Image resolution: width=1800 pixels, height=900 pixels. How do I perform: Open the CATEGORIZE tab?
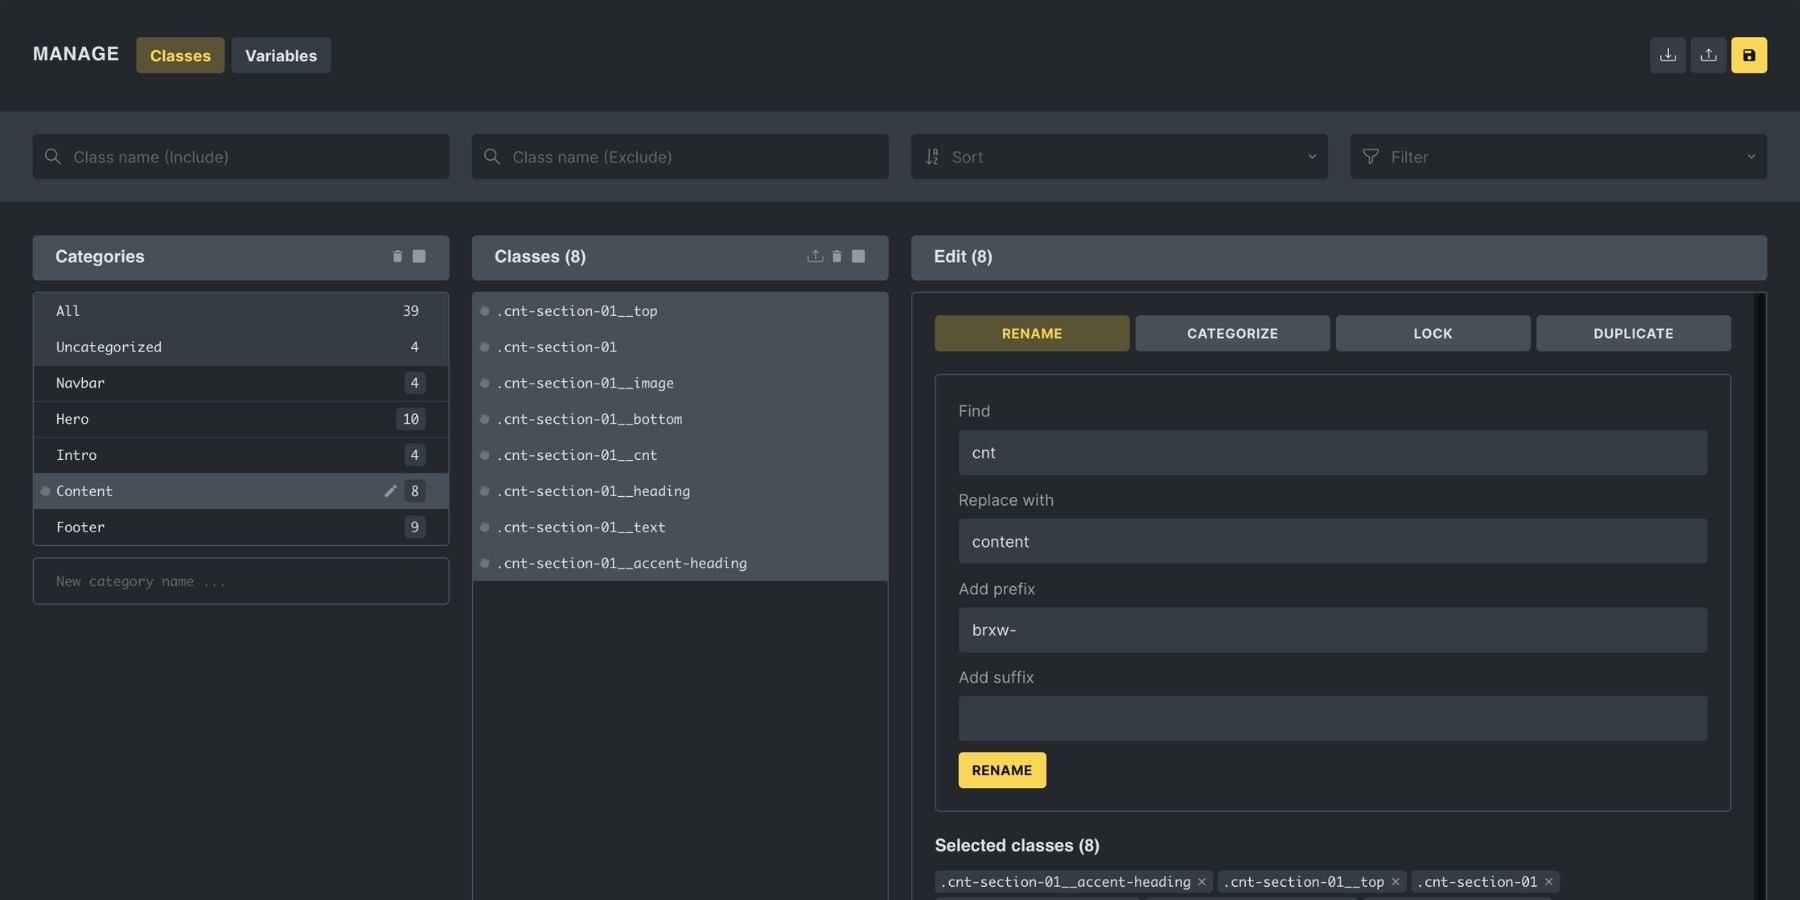1232,333
